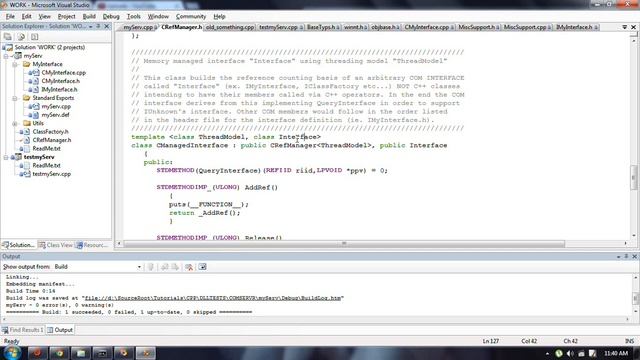640x360 pixels.
Task: Open active files dropdown in tab strip
Action: point(624,27)
